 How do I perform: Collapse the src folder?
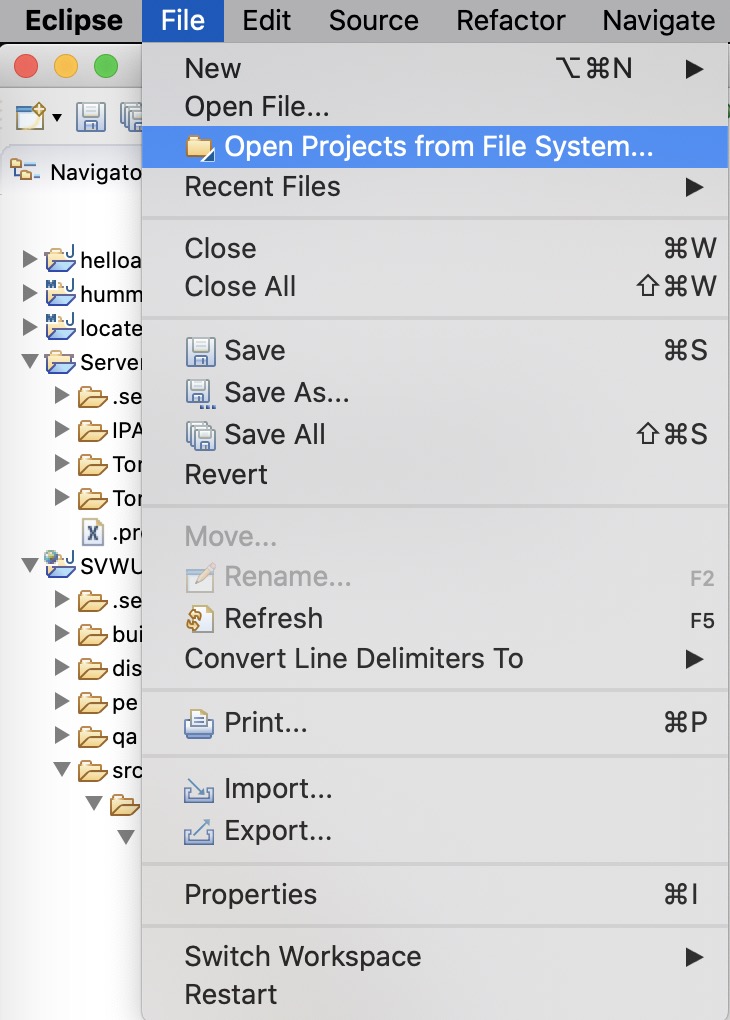point(62,769)
